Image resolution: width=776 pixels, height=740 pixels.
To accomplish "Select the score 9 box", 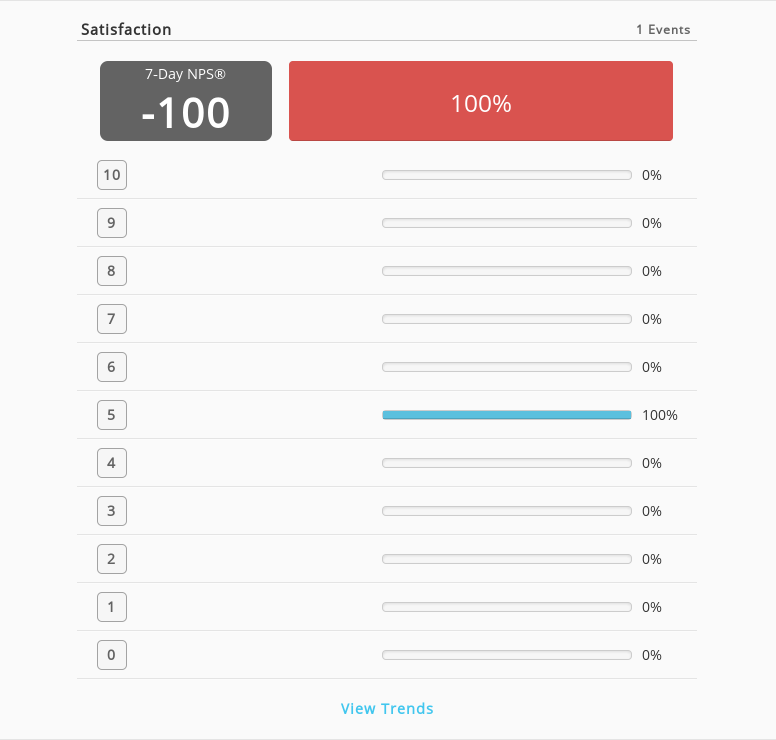I will click(112, 223).
